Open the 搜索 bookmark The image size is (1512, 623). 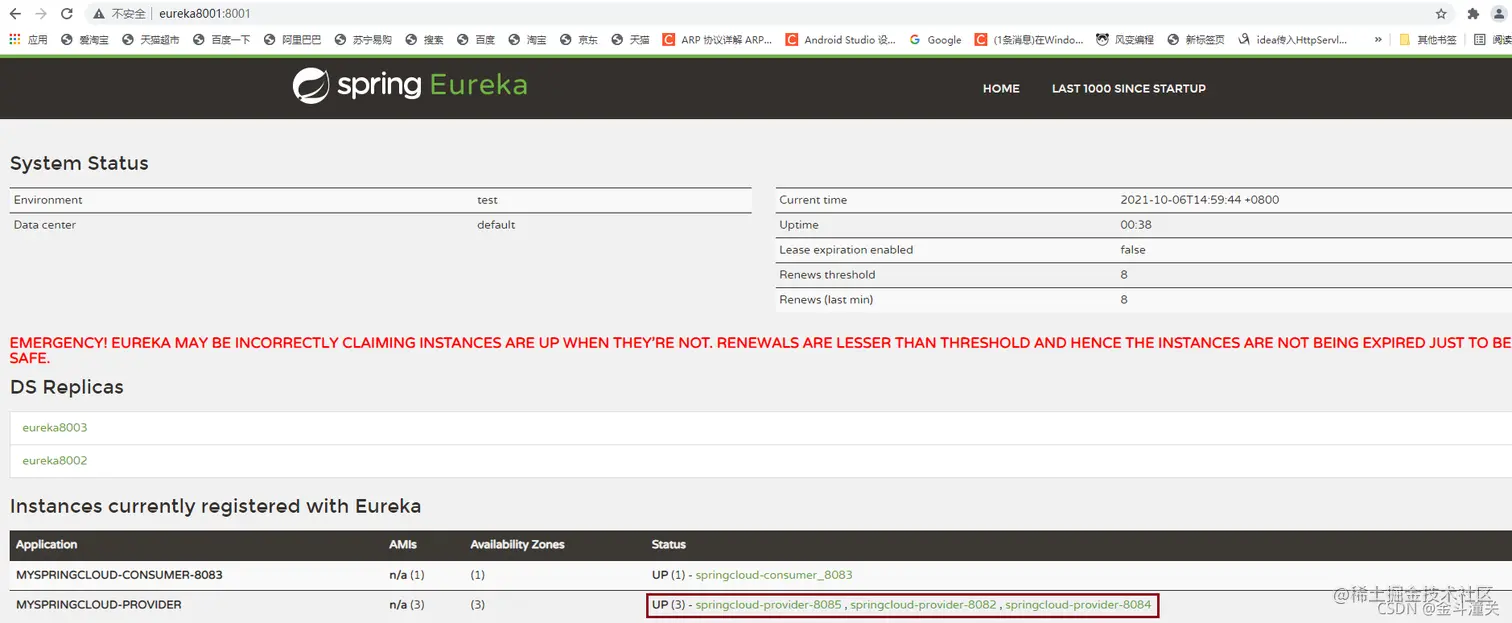tap(425, 40)
